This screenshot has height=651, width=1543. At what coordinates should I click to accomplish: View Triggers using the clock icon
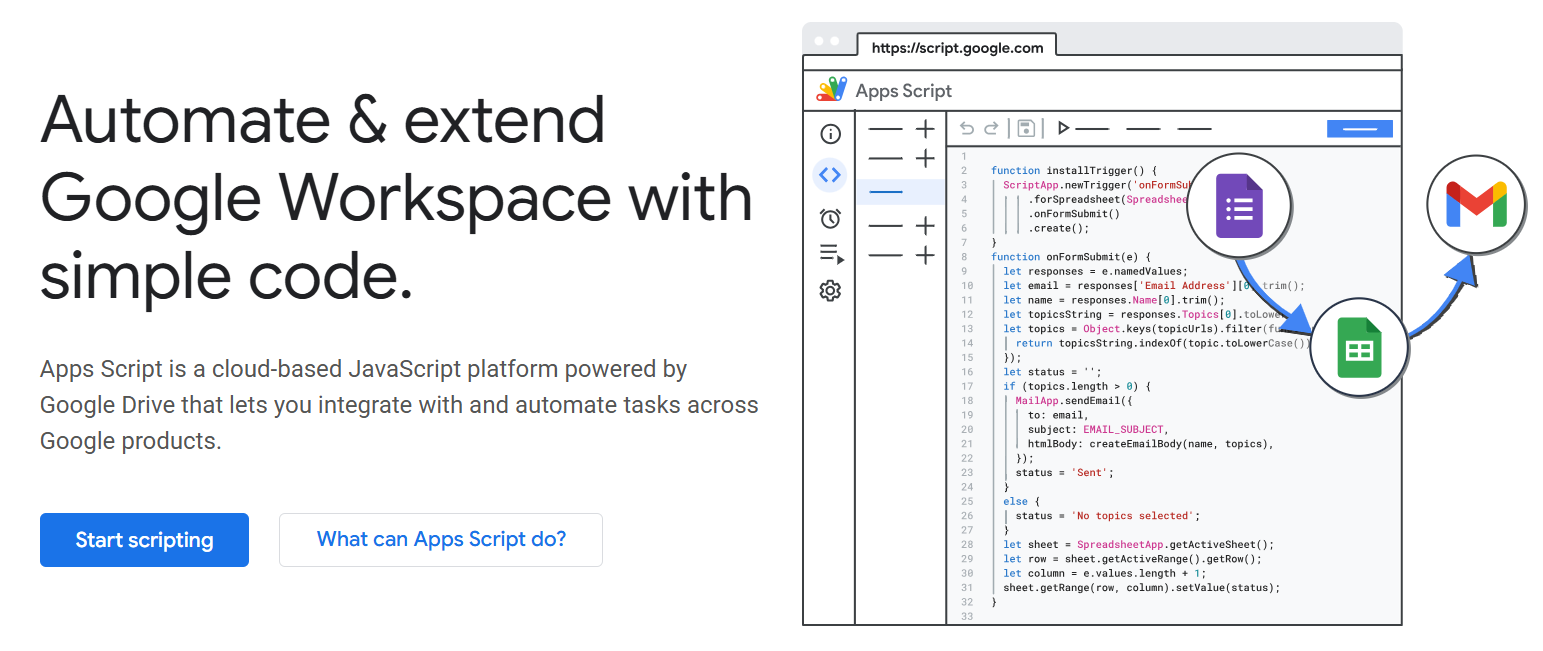click(830, 218)
